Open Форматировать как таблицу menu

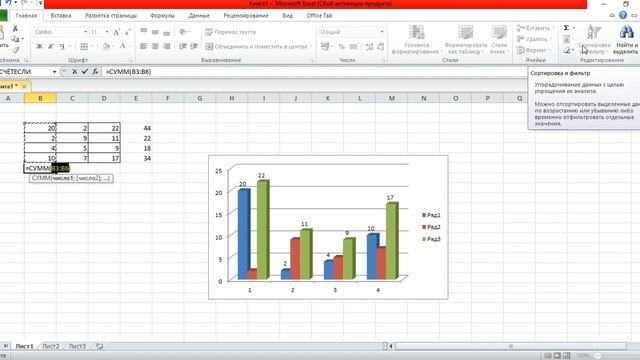click(466, 39)
